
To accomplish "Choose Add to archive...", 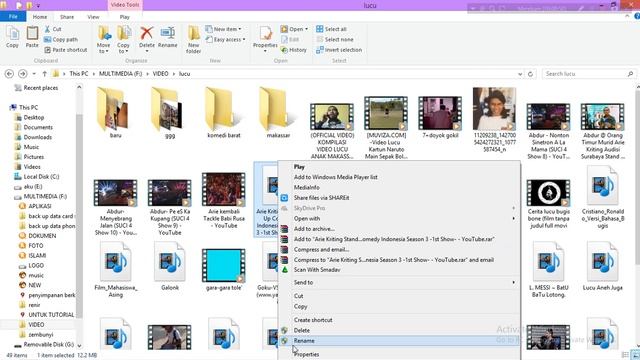I will [314, 229].
